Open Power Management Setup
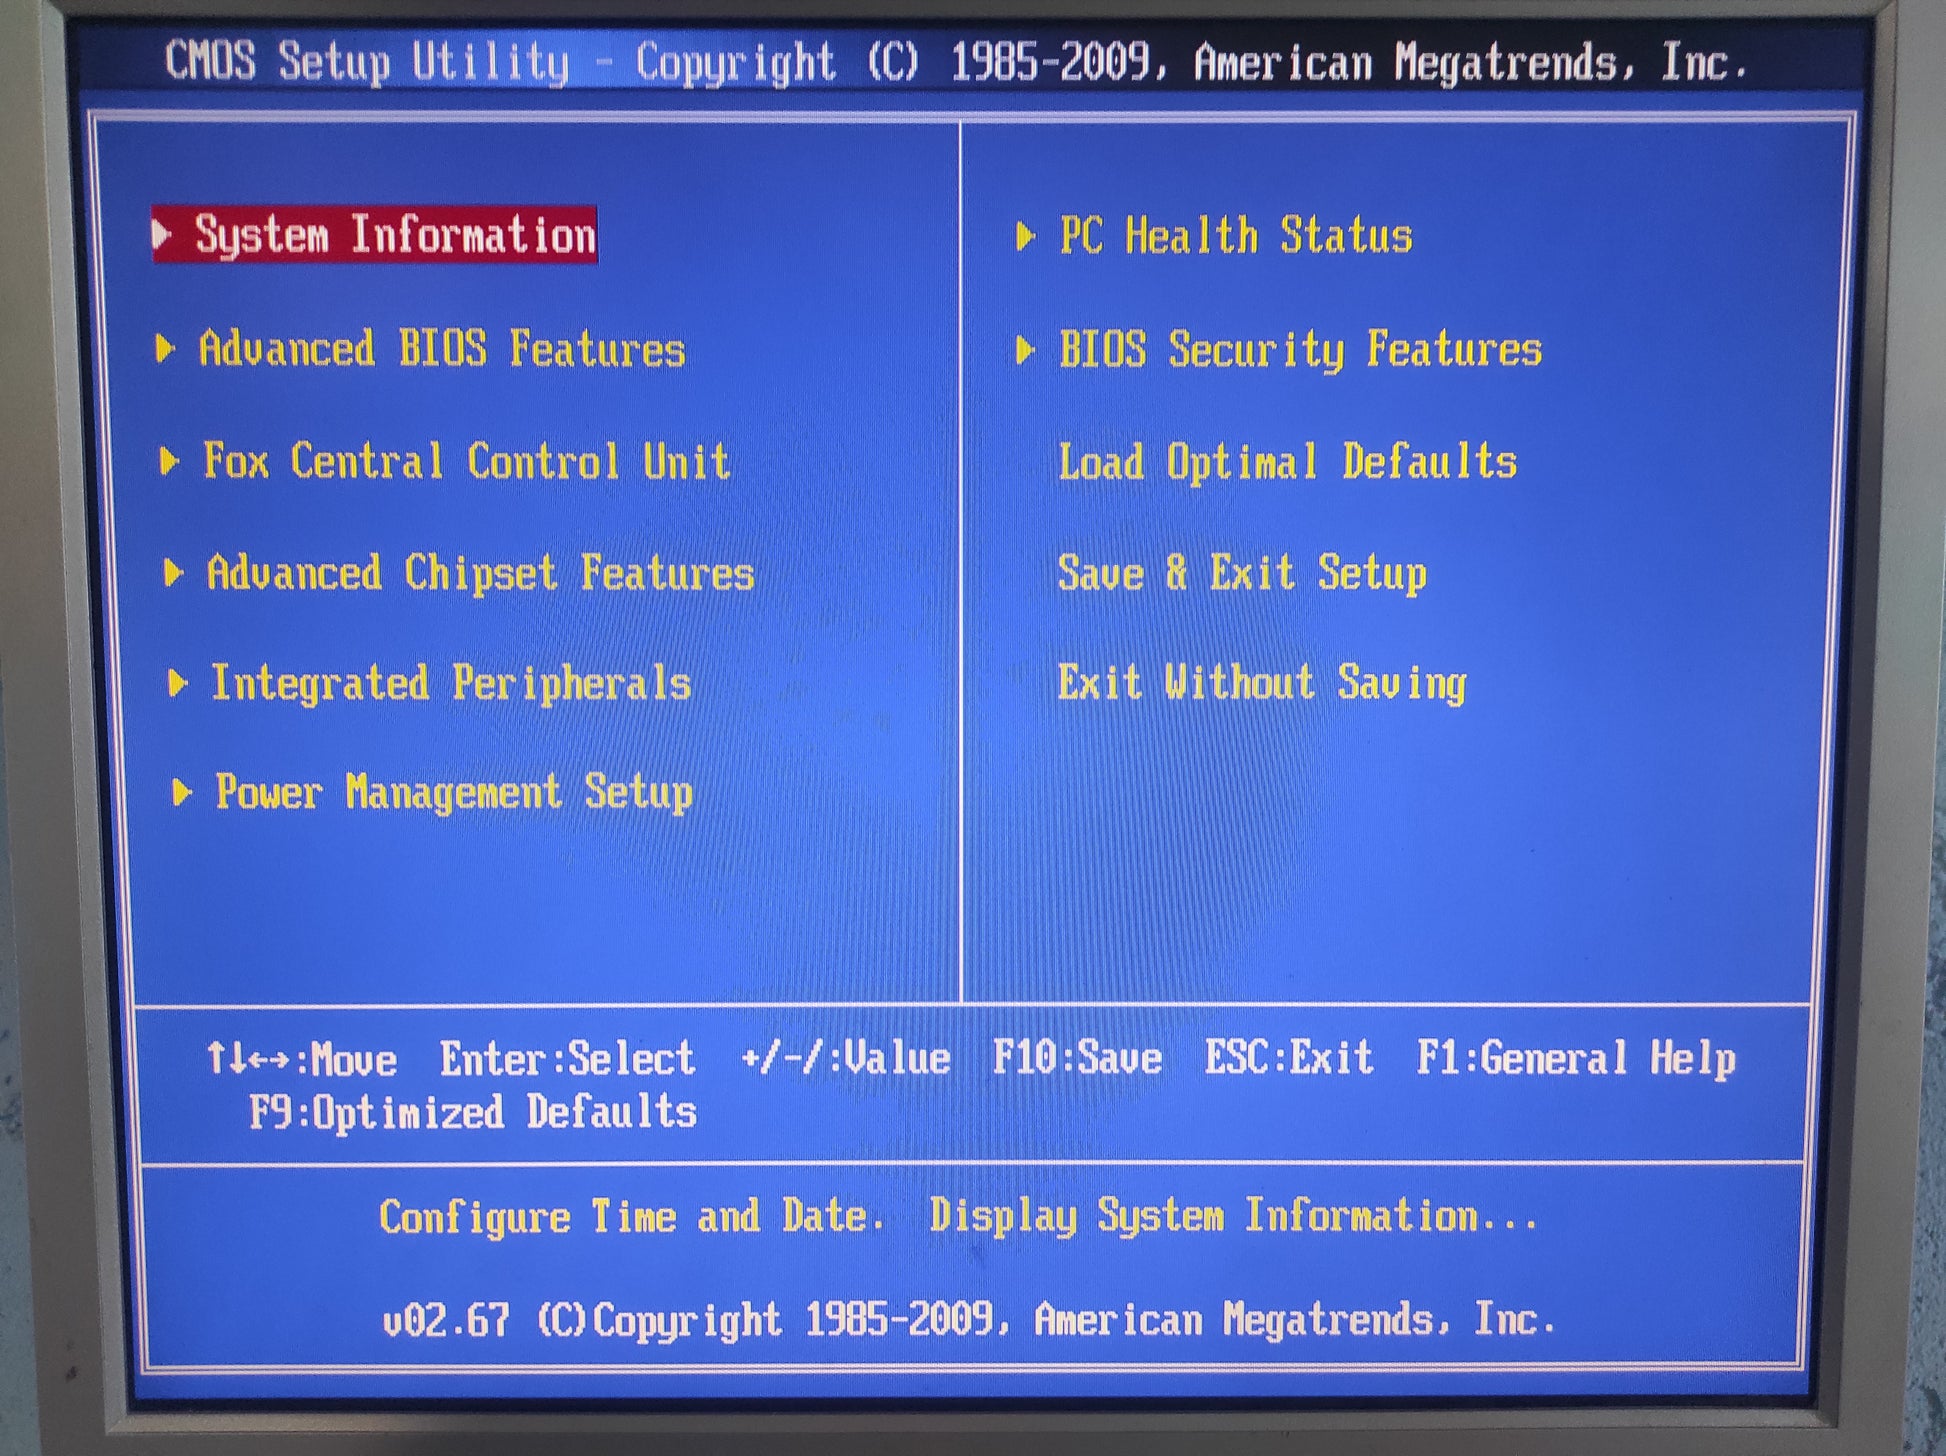1946x1456 pixels. click(454, 793)
